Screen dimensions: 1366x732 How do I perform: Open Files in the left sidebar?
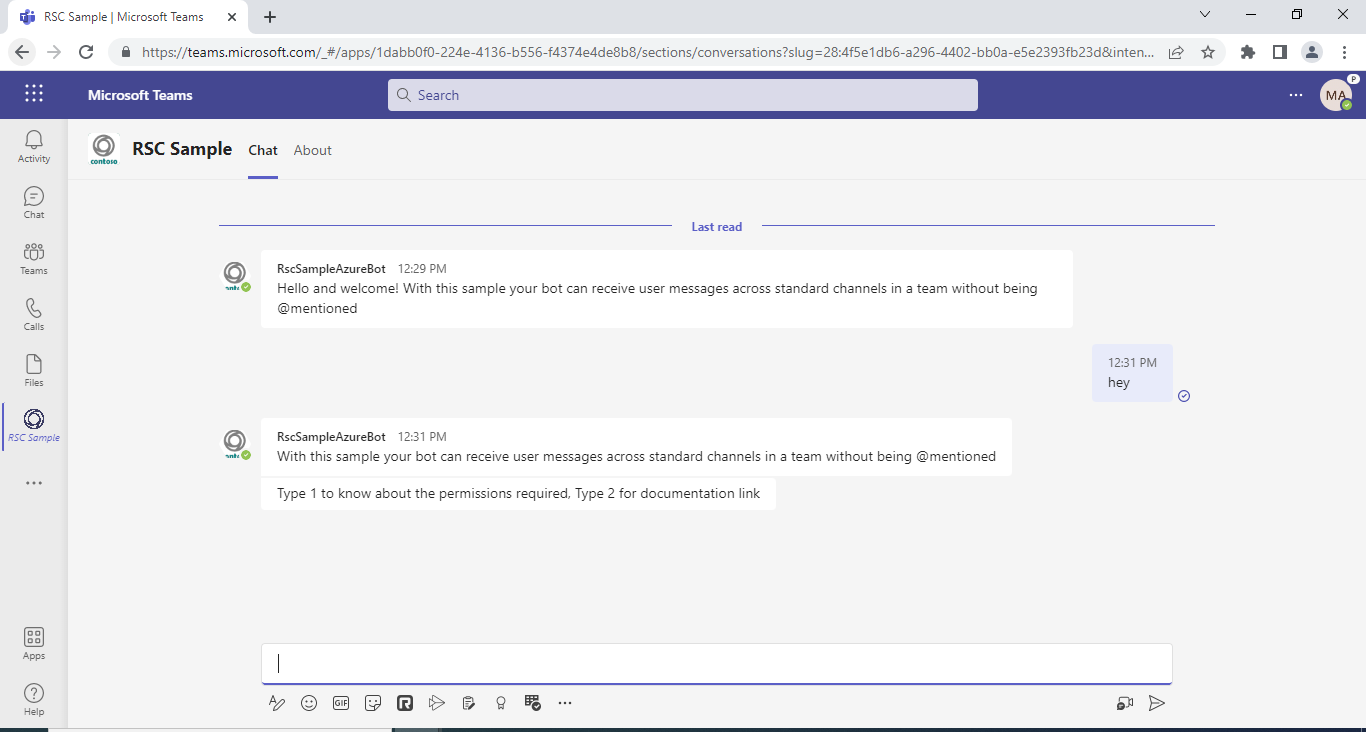click(34, 370)
